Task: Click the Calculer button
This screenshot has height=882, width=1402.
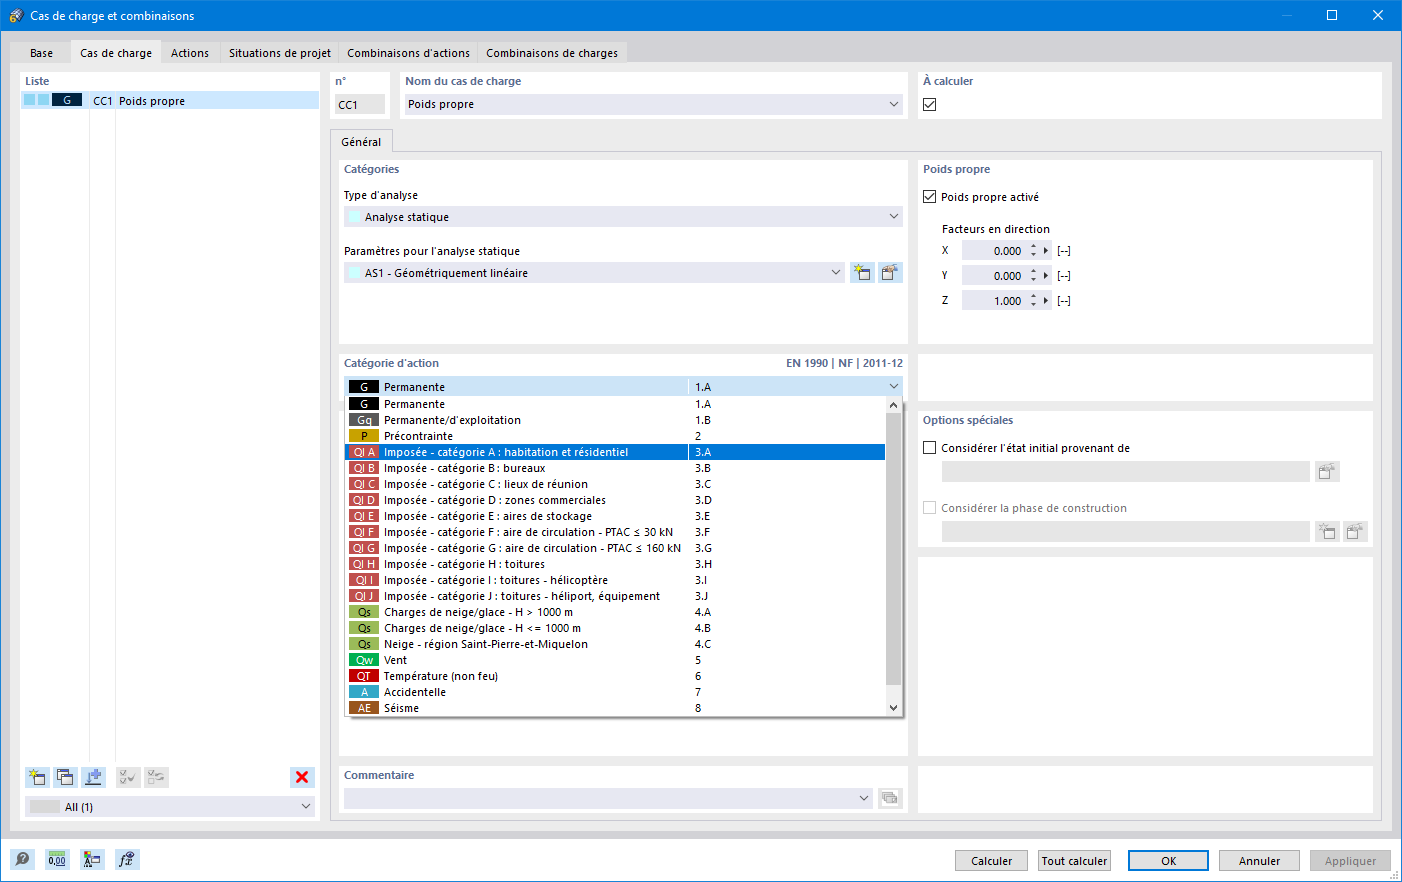Action: [x=991, y=861]
